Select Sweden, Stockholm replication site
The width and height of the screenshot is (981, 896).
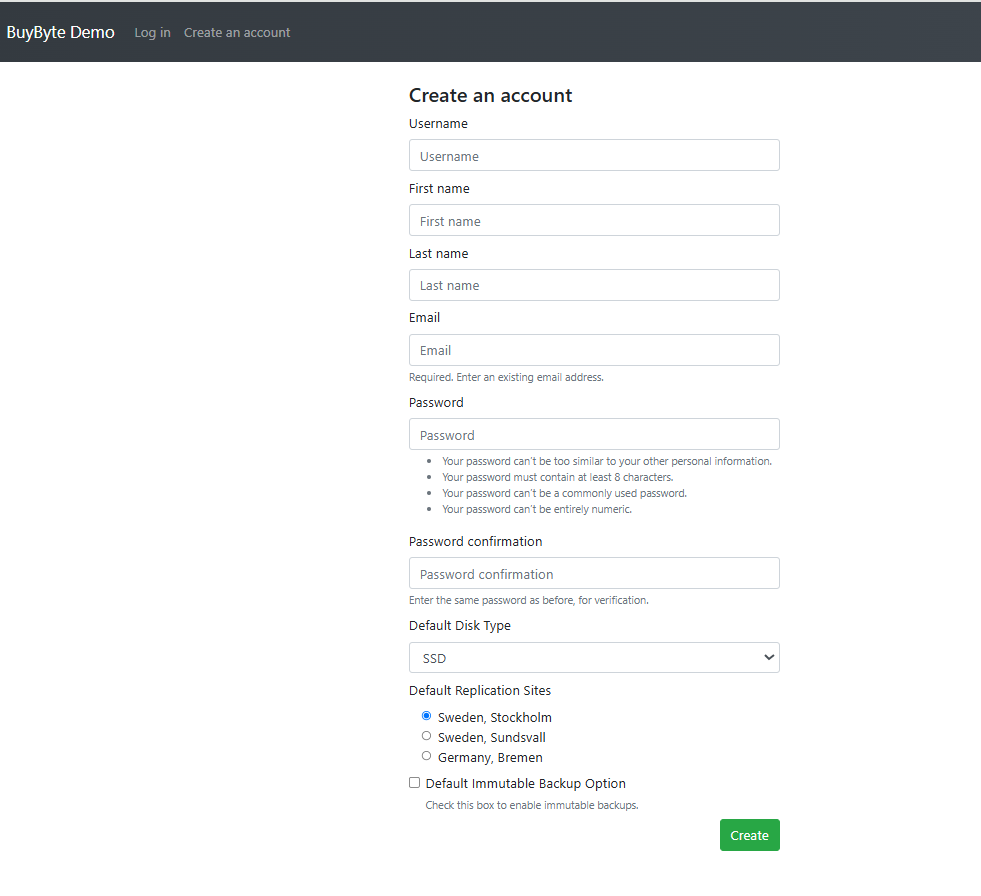pyautogui.click(x=427, y=716)
